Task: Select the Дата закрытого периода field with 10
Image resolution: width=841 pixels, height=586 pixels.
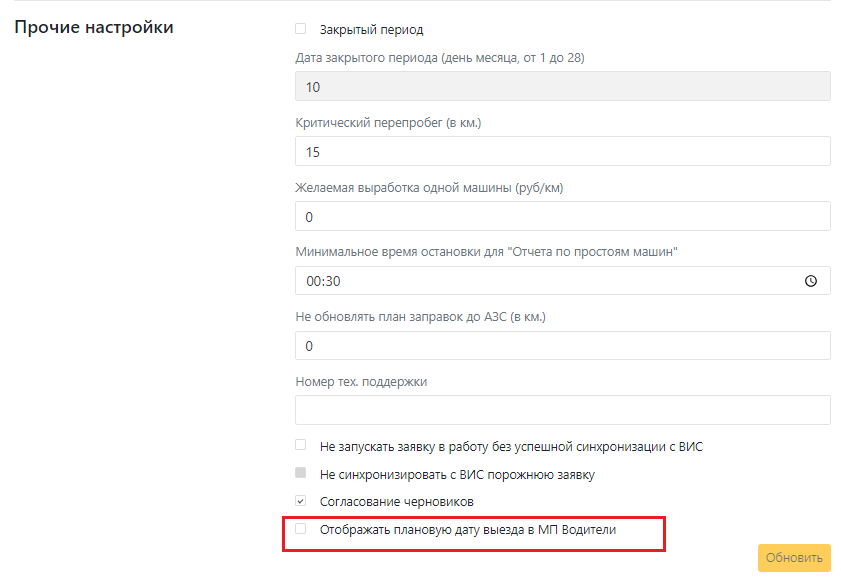Action: pyautogui.click(x=563, y=86)
